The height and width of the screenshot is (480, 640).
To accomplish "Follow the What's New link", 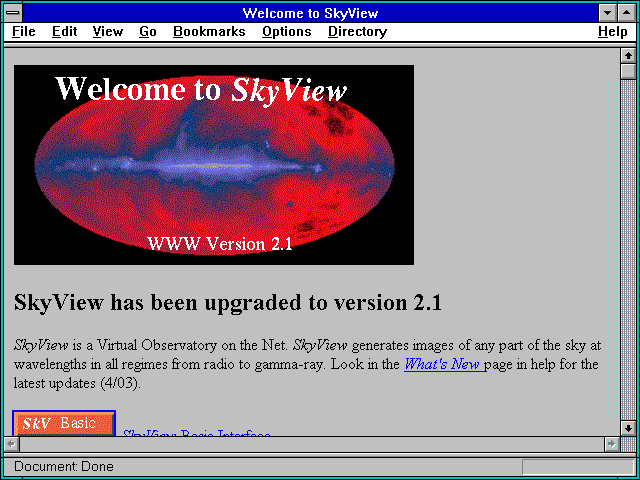I will [444, 364].
